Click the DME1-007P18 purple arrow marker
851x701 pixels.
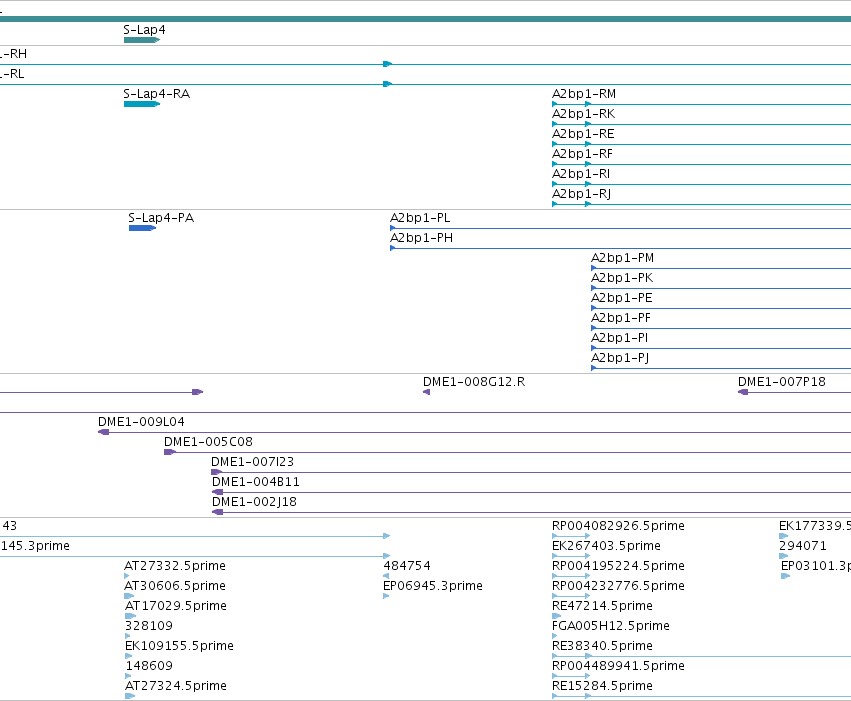coord(743,392)
